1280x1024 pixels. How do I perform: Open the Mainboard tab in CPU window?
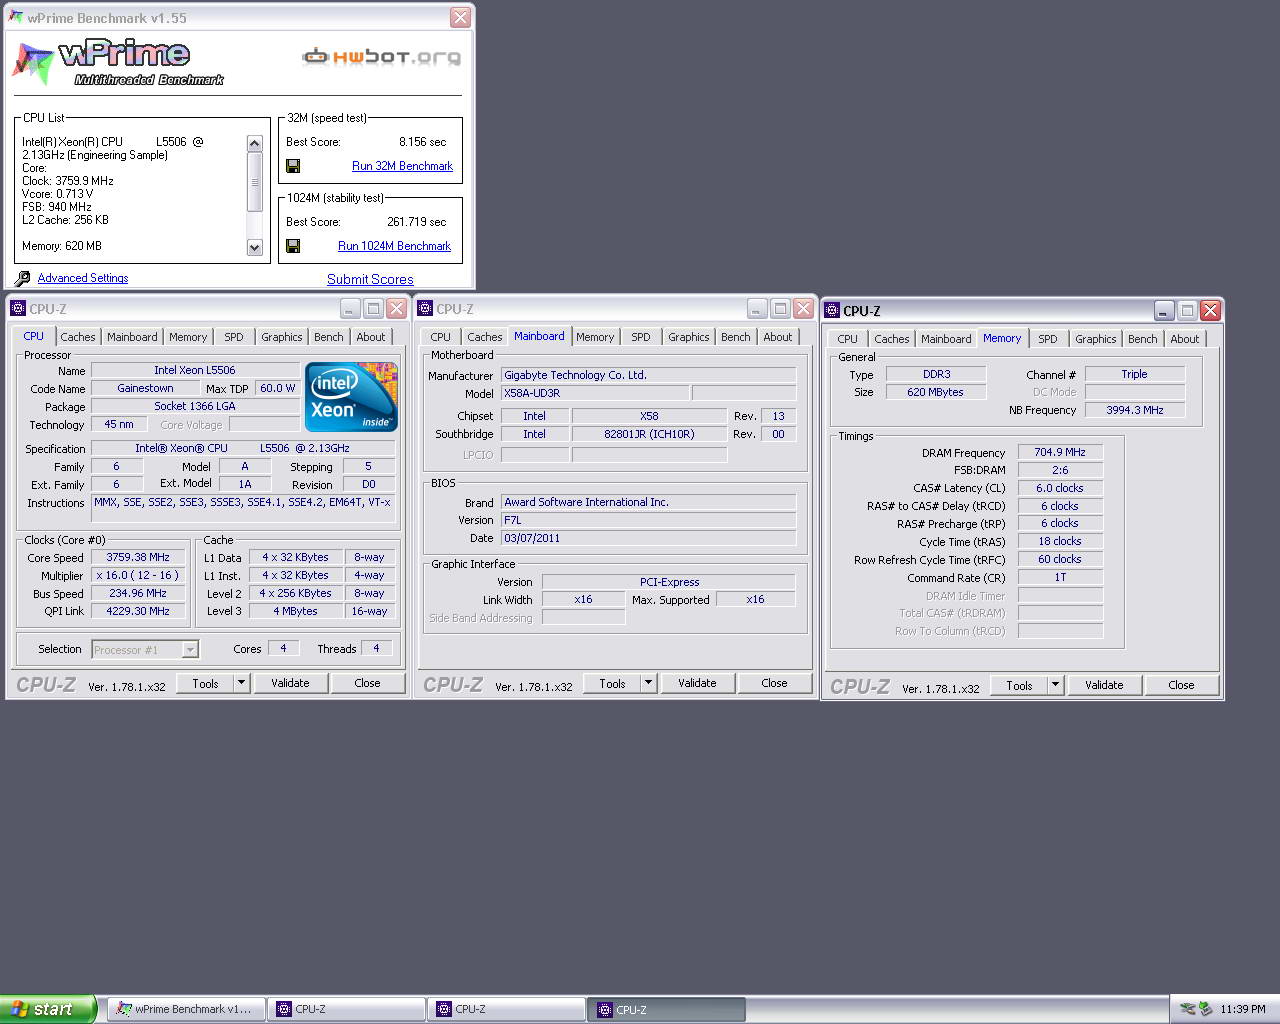(132, 337)
